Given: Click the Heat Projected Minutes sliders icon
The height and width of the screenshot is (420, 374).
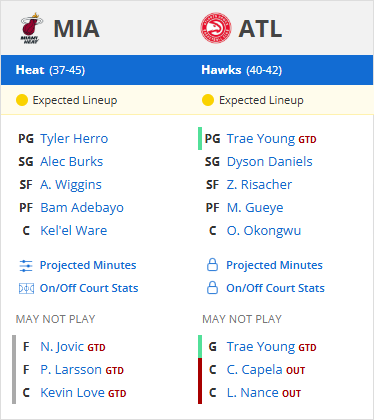Looking at the screenshot, I should (26, 266).
